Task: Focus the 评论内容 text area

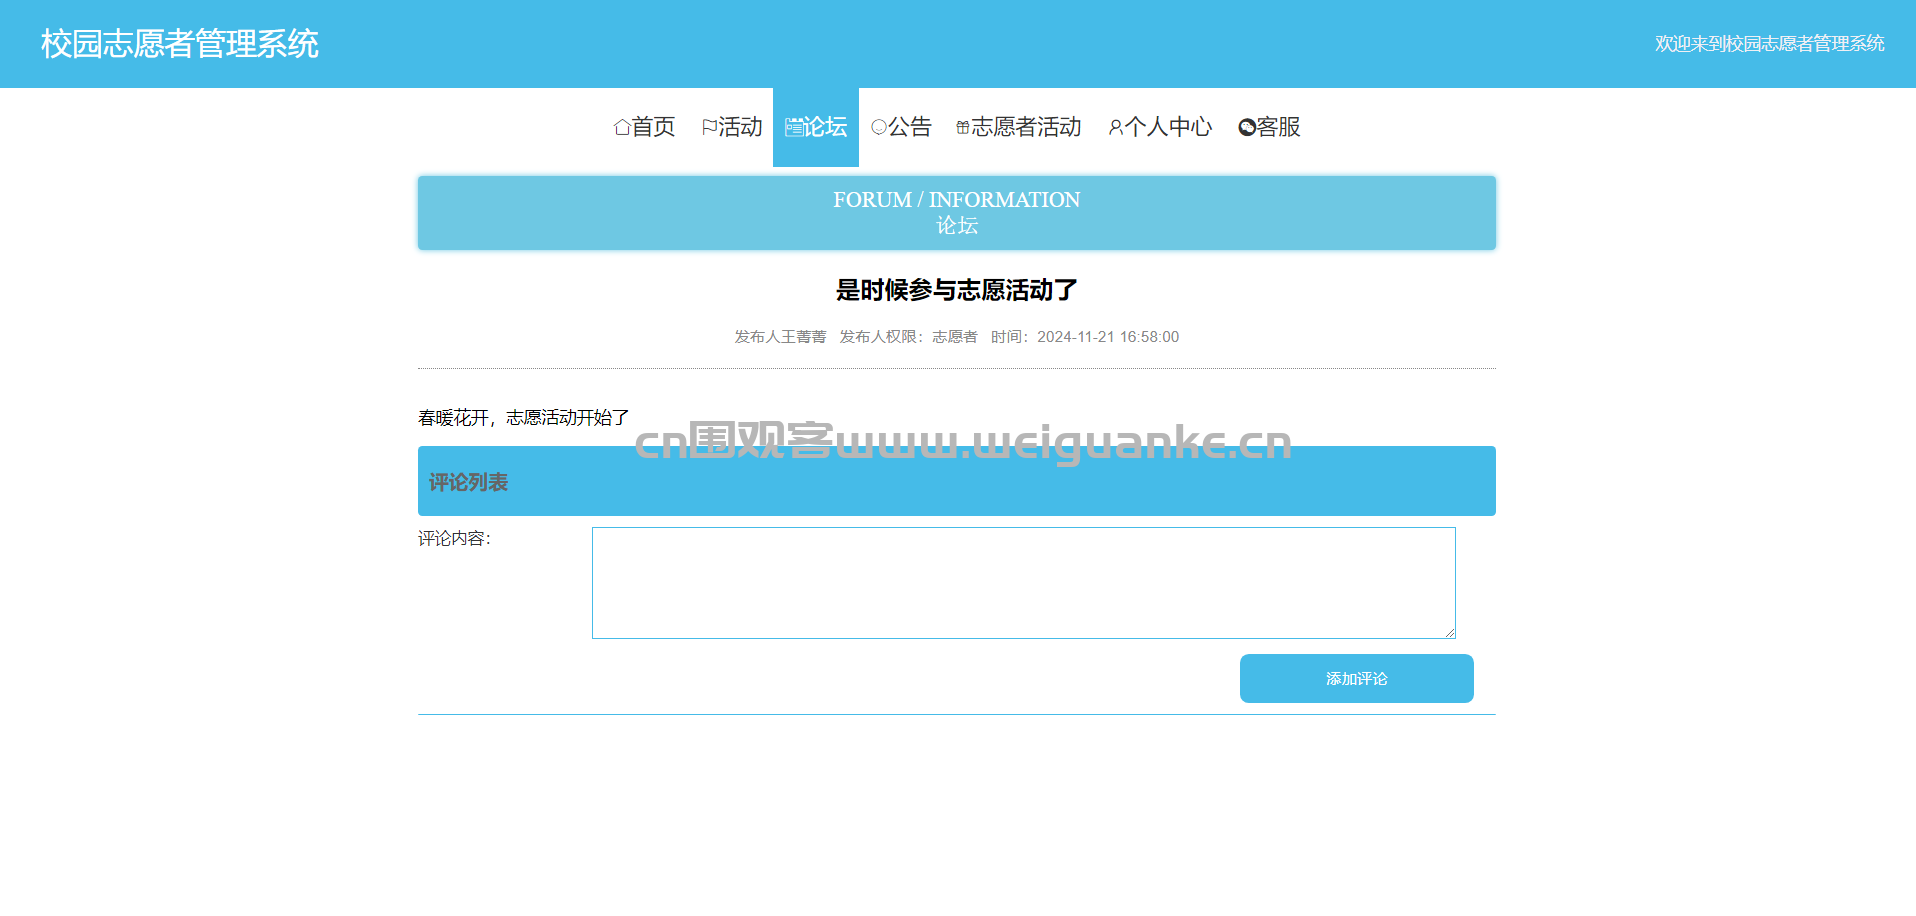Action: click(1023, 583)
